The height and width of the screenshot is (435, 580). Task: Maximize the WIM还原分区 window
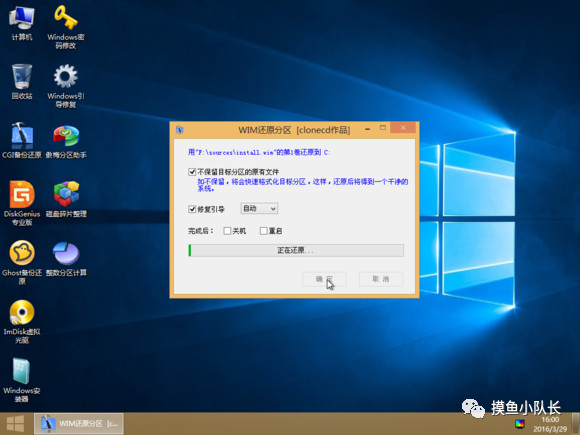pos(383,128)
